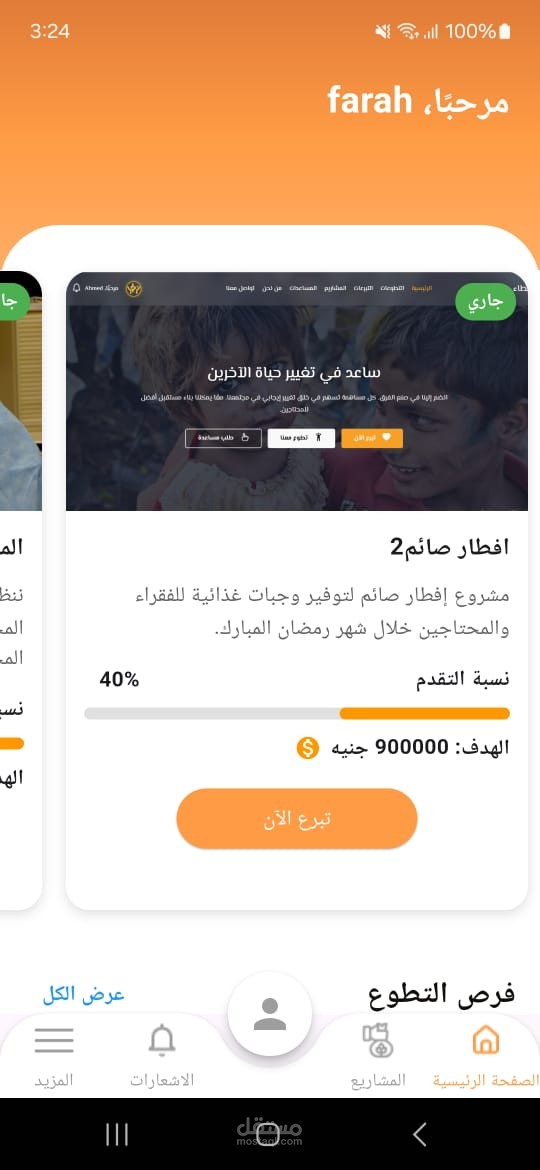This screenshot has width=540, height=1170.
Task: Open the profile person icon button
Action: click(270, 1014)
